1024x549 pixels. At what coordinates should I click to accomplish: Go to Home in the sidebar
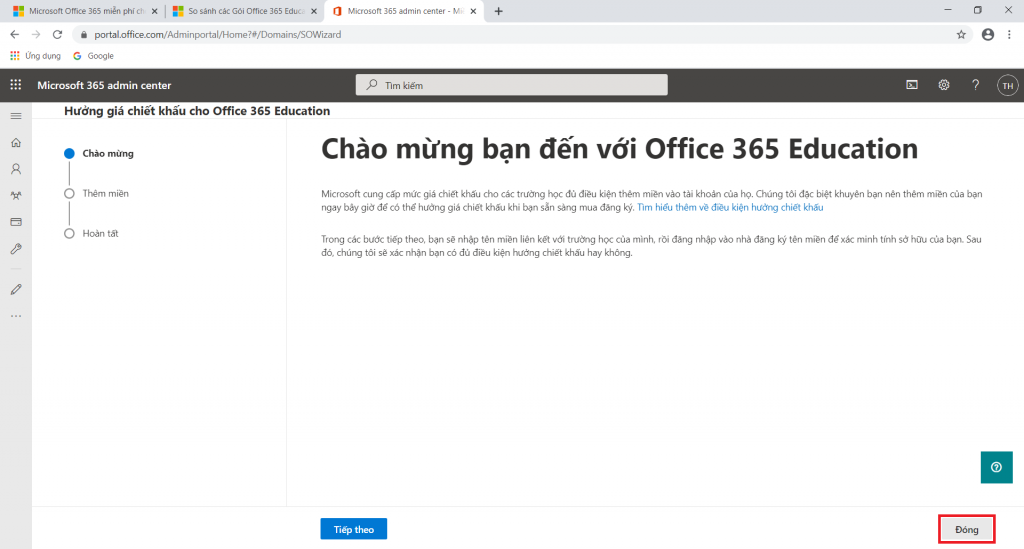point(16,142)
